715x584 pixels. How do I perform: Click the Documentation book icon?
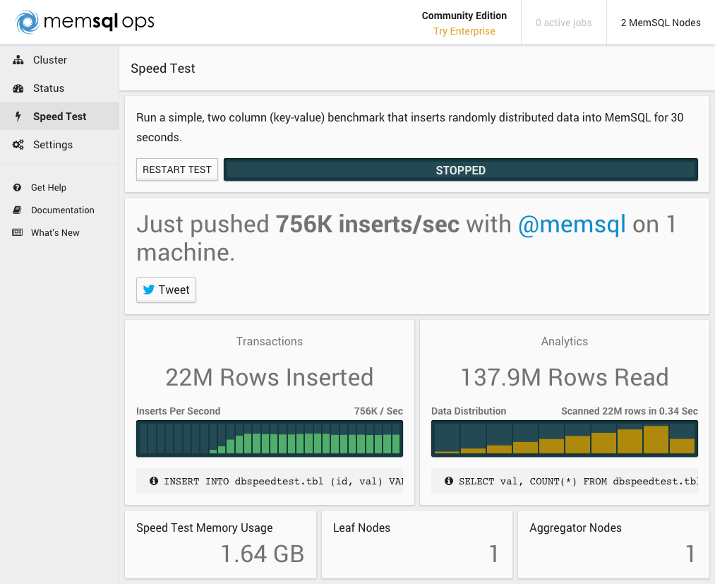[x=17, y=210]
